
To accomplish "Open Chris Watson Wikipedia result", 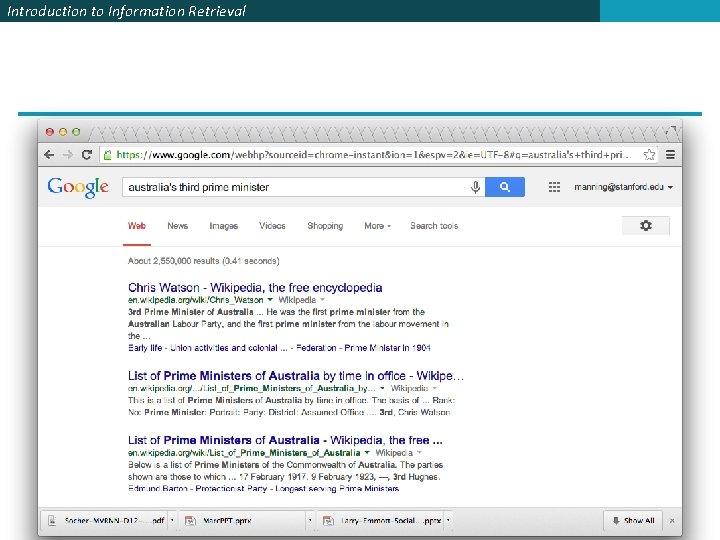I will click(255, 287).
